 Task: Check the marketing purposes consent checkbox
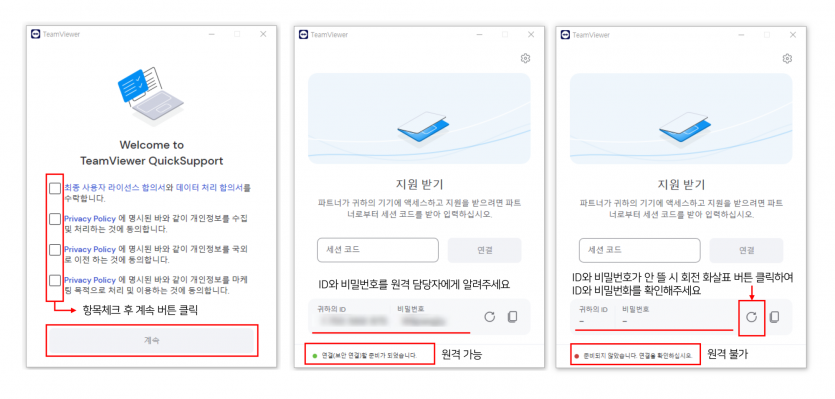click(x=55, y=280)
